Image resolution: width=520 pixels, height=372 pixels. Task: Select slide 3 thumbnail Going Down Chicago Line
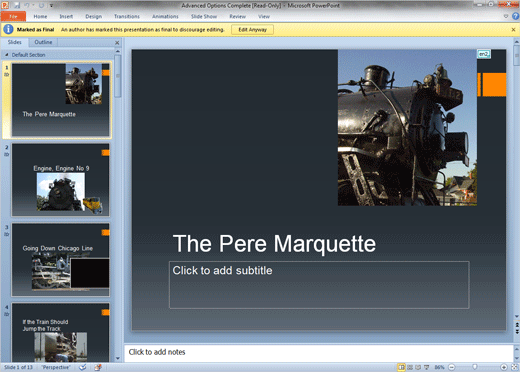pos(61,260)
